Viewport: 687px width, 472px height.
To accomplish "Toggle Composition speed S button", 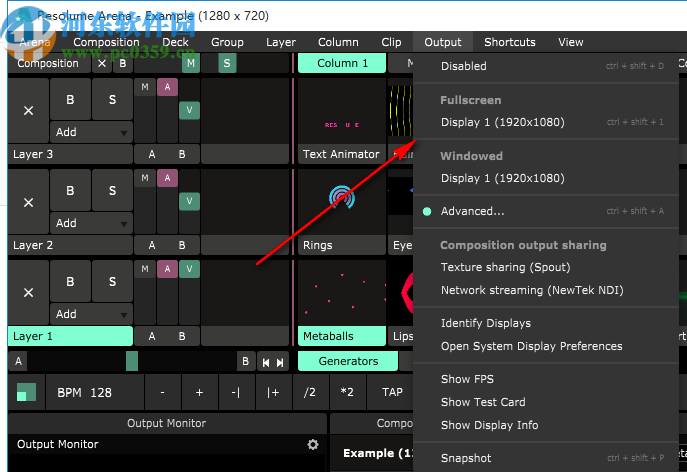I will coord(227,64).
